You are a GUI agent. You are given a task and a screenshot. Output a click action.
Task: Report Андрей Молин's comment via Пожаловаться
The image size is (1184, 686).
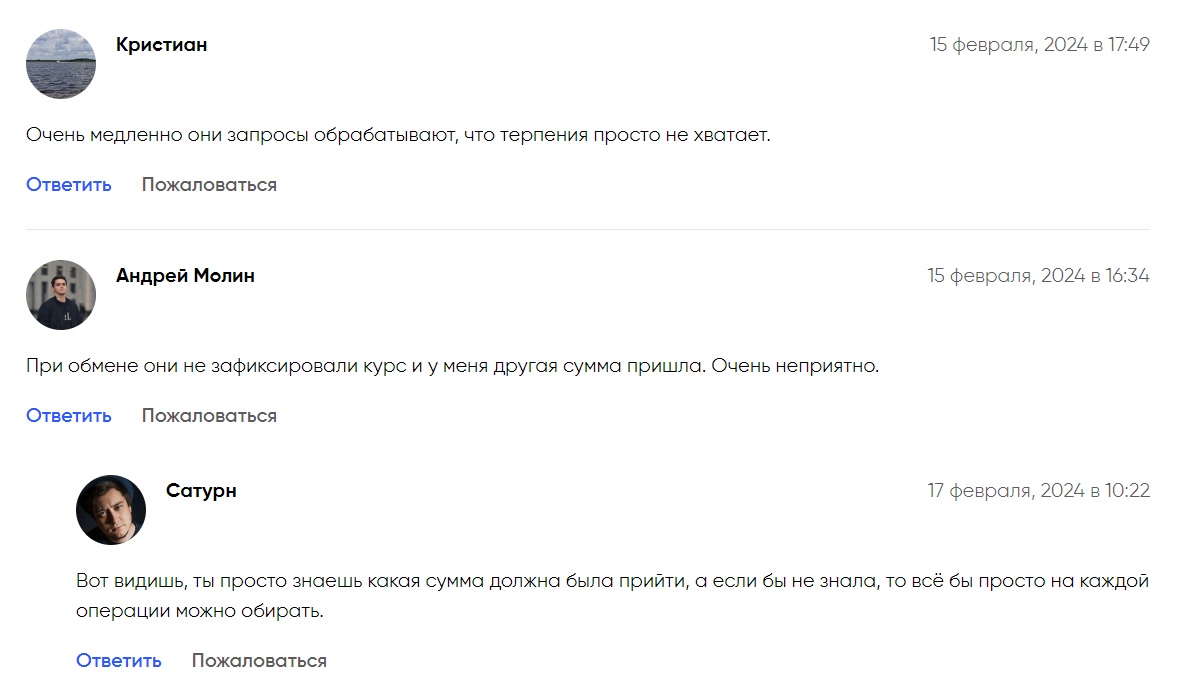(209, 416)
